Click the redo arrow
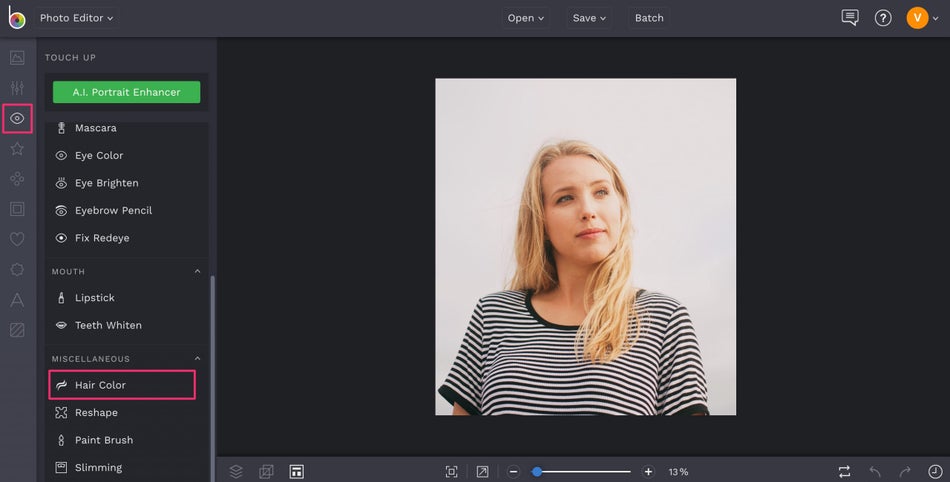950x482 pixels. coord(905,471)
